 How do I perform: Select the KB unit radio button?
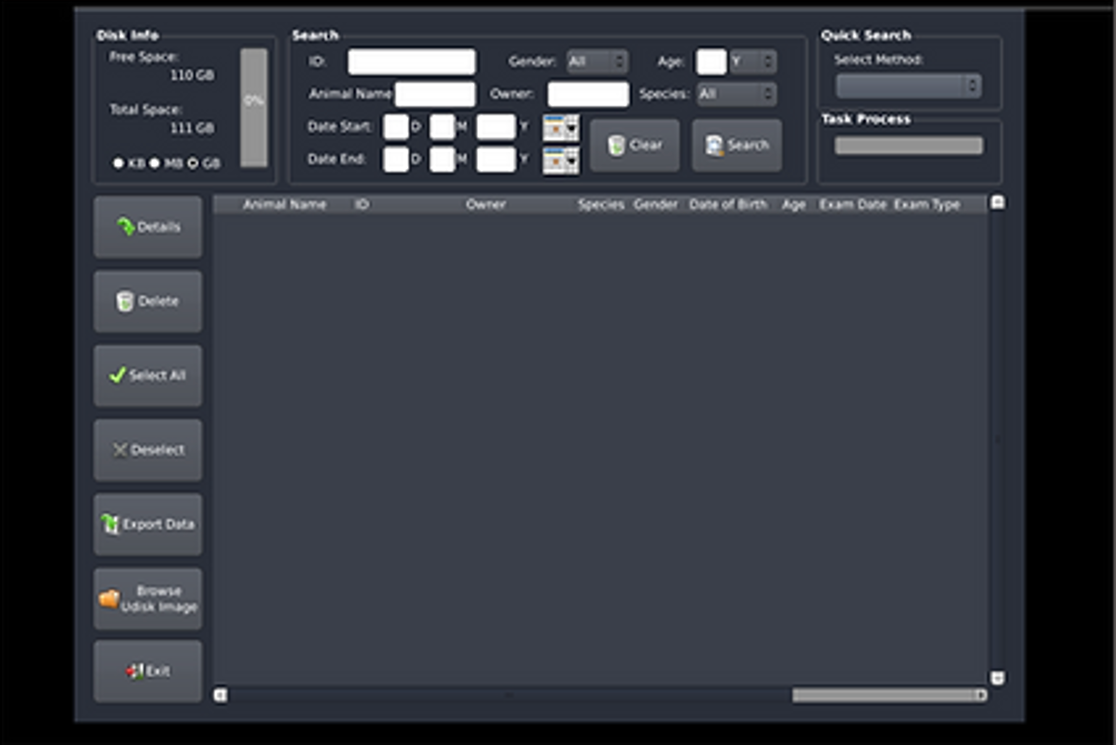pyautogui.click(x=119, y=163)
